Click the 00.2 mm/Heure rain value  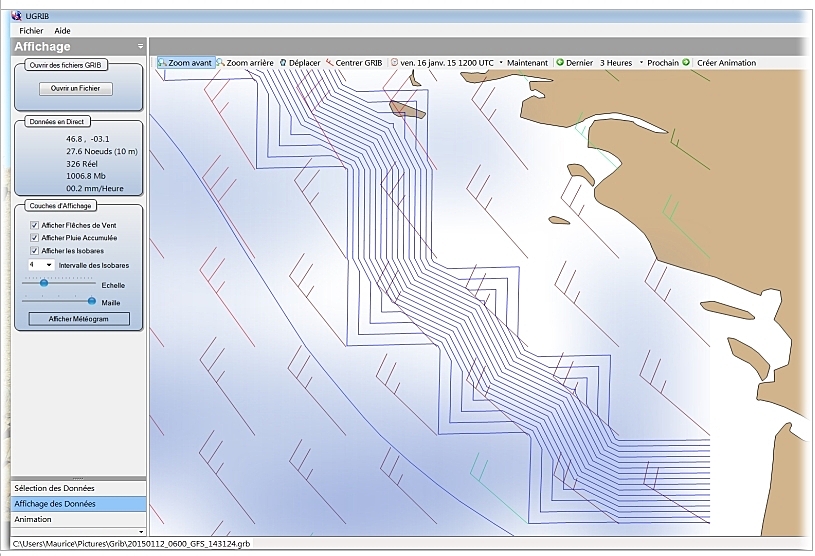pos(95,189)
